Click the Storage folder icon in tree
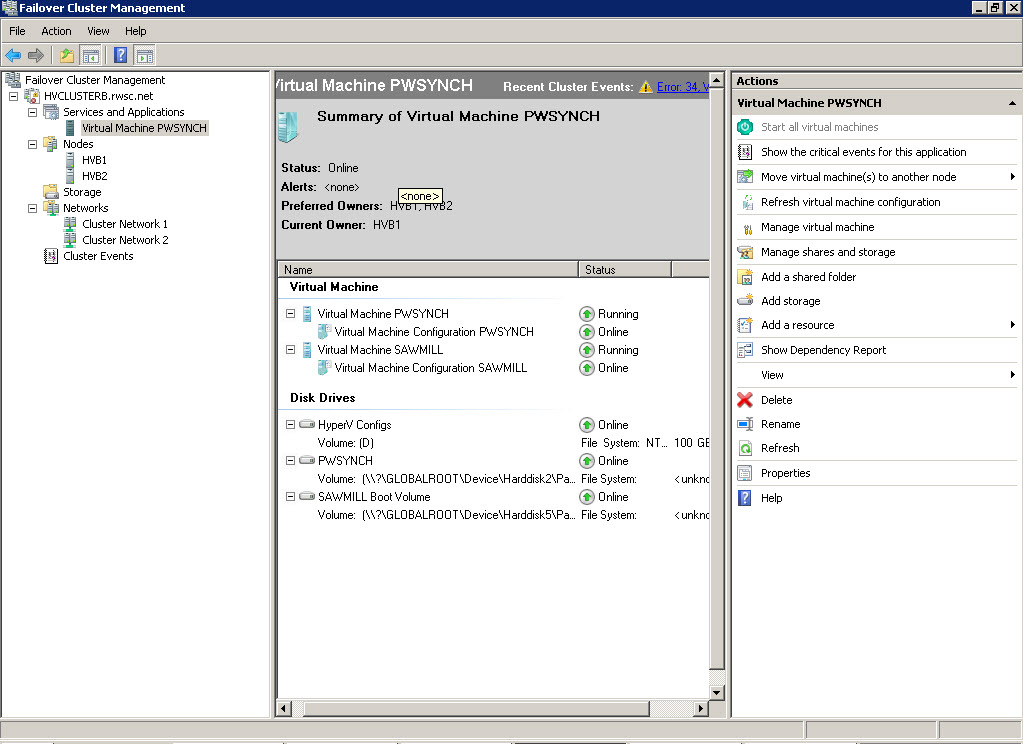Screen dimensions: 1023x744 click(51, 192)
